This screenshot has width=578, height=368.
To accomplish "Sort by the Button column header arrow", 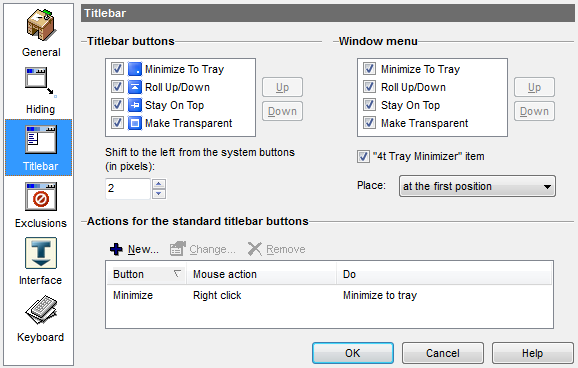I will (x=177, y=274).
